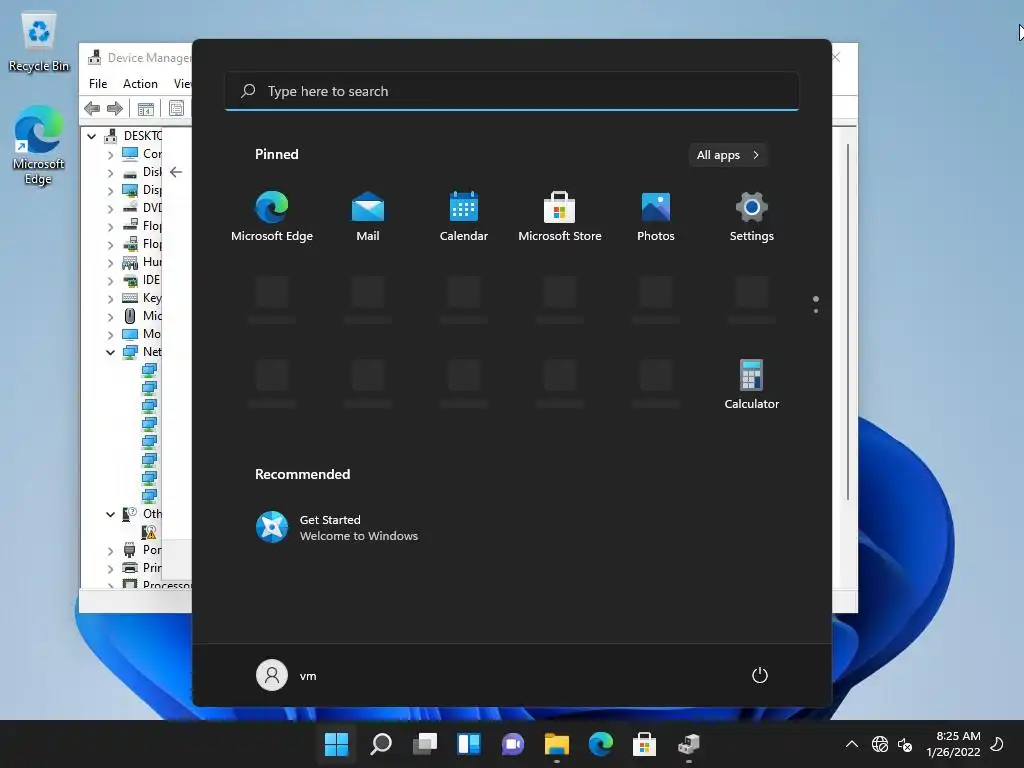Image resolution: width=1024 pixels, height=768 pixels.
Task: Click Device Manager vertical scrollbar
Action: 848,322
